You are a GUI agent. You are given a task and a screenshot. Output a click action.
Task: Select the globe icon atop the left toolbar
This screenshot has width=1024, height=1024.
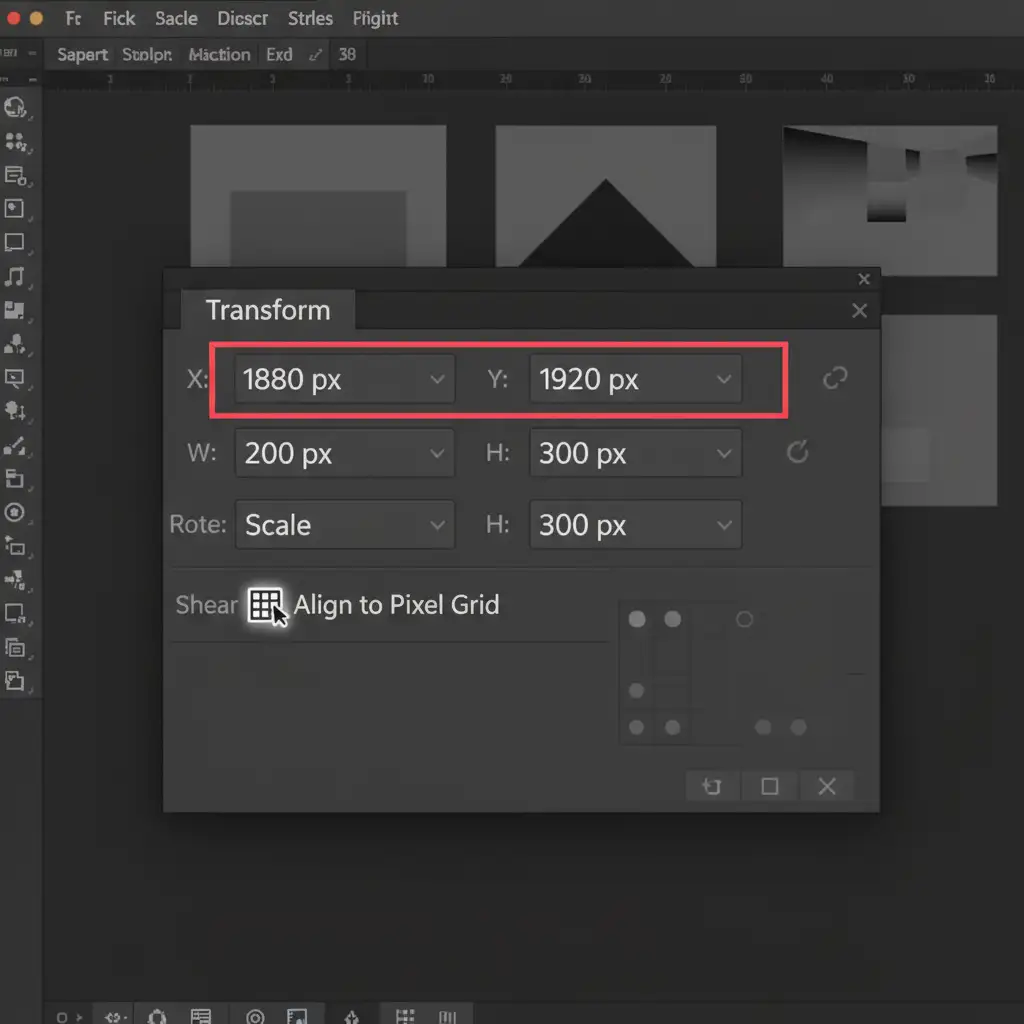tap(14, 107)
